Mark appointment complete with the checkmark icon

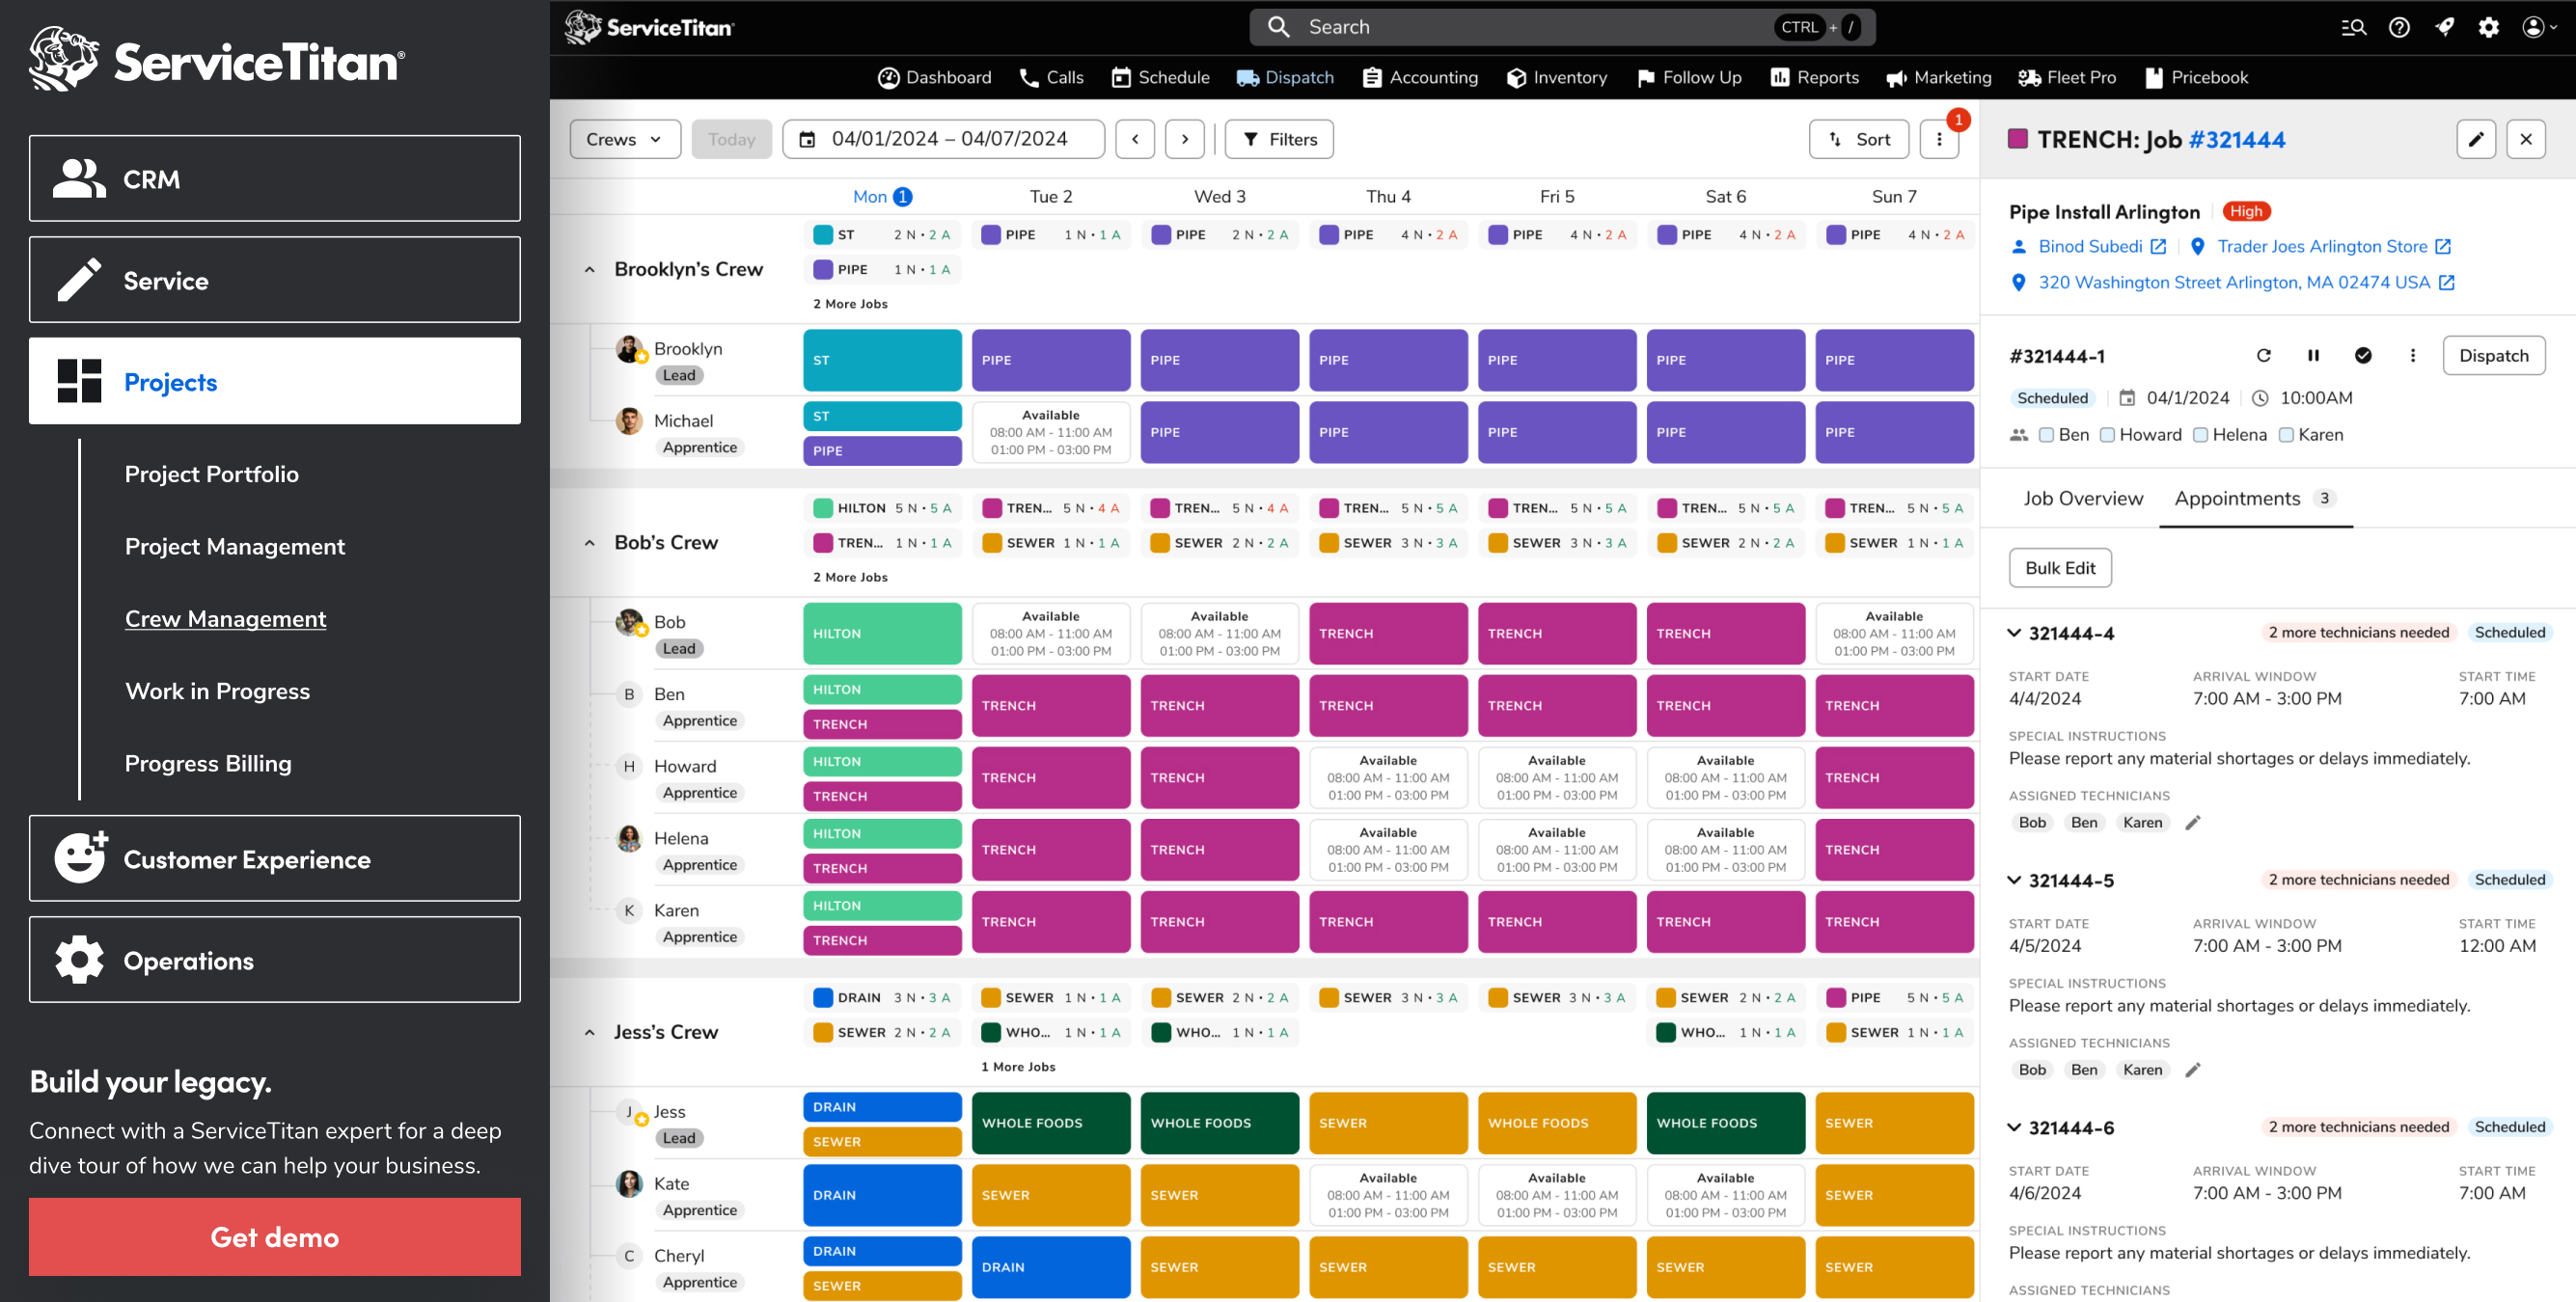coord(2363,356)
